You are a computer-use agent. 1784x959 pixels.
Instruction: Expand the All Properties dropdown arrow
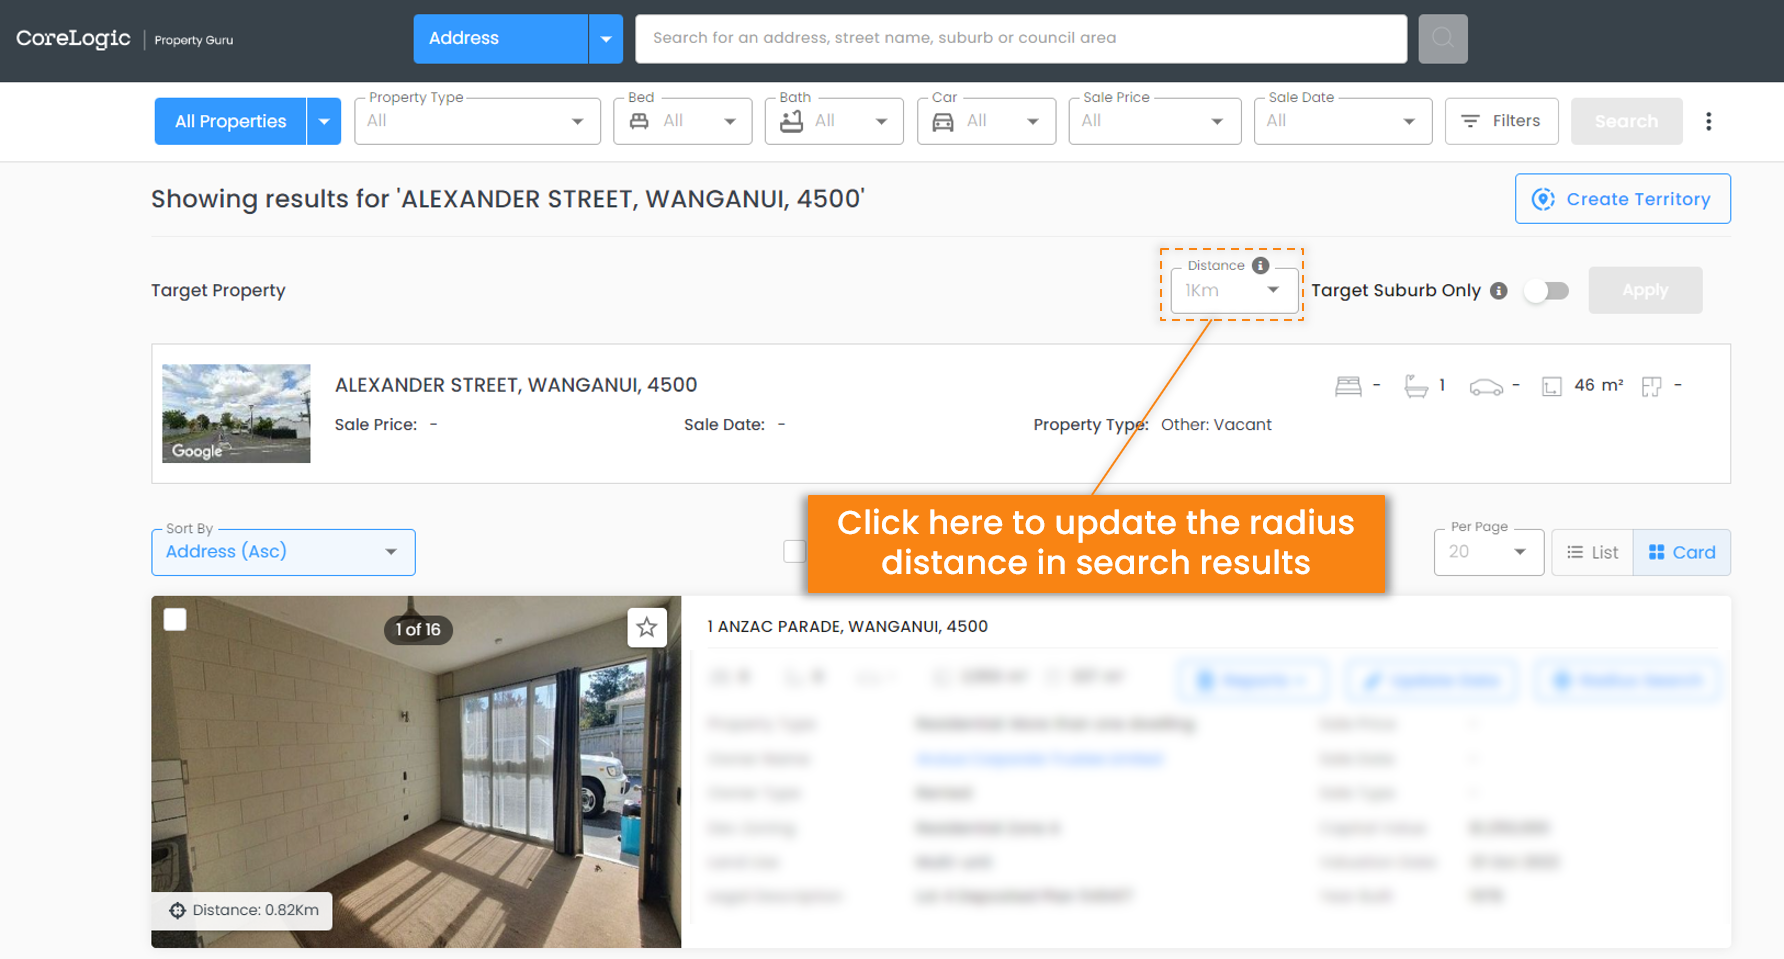(323, 121)
